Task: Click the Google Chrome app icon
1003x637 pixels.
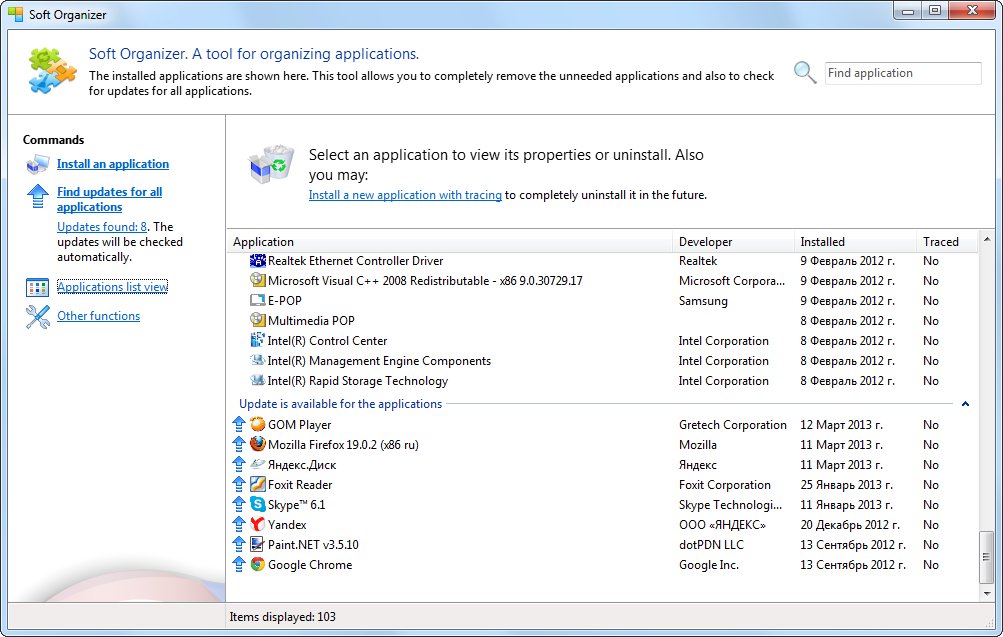Action: coord(258,564)
